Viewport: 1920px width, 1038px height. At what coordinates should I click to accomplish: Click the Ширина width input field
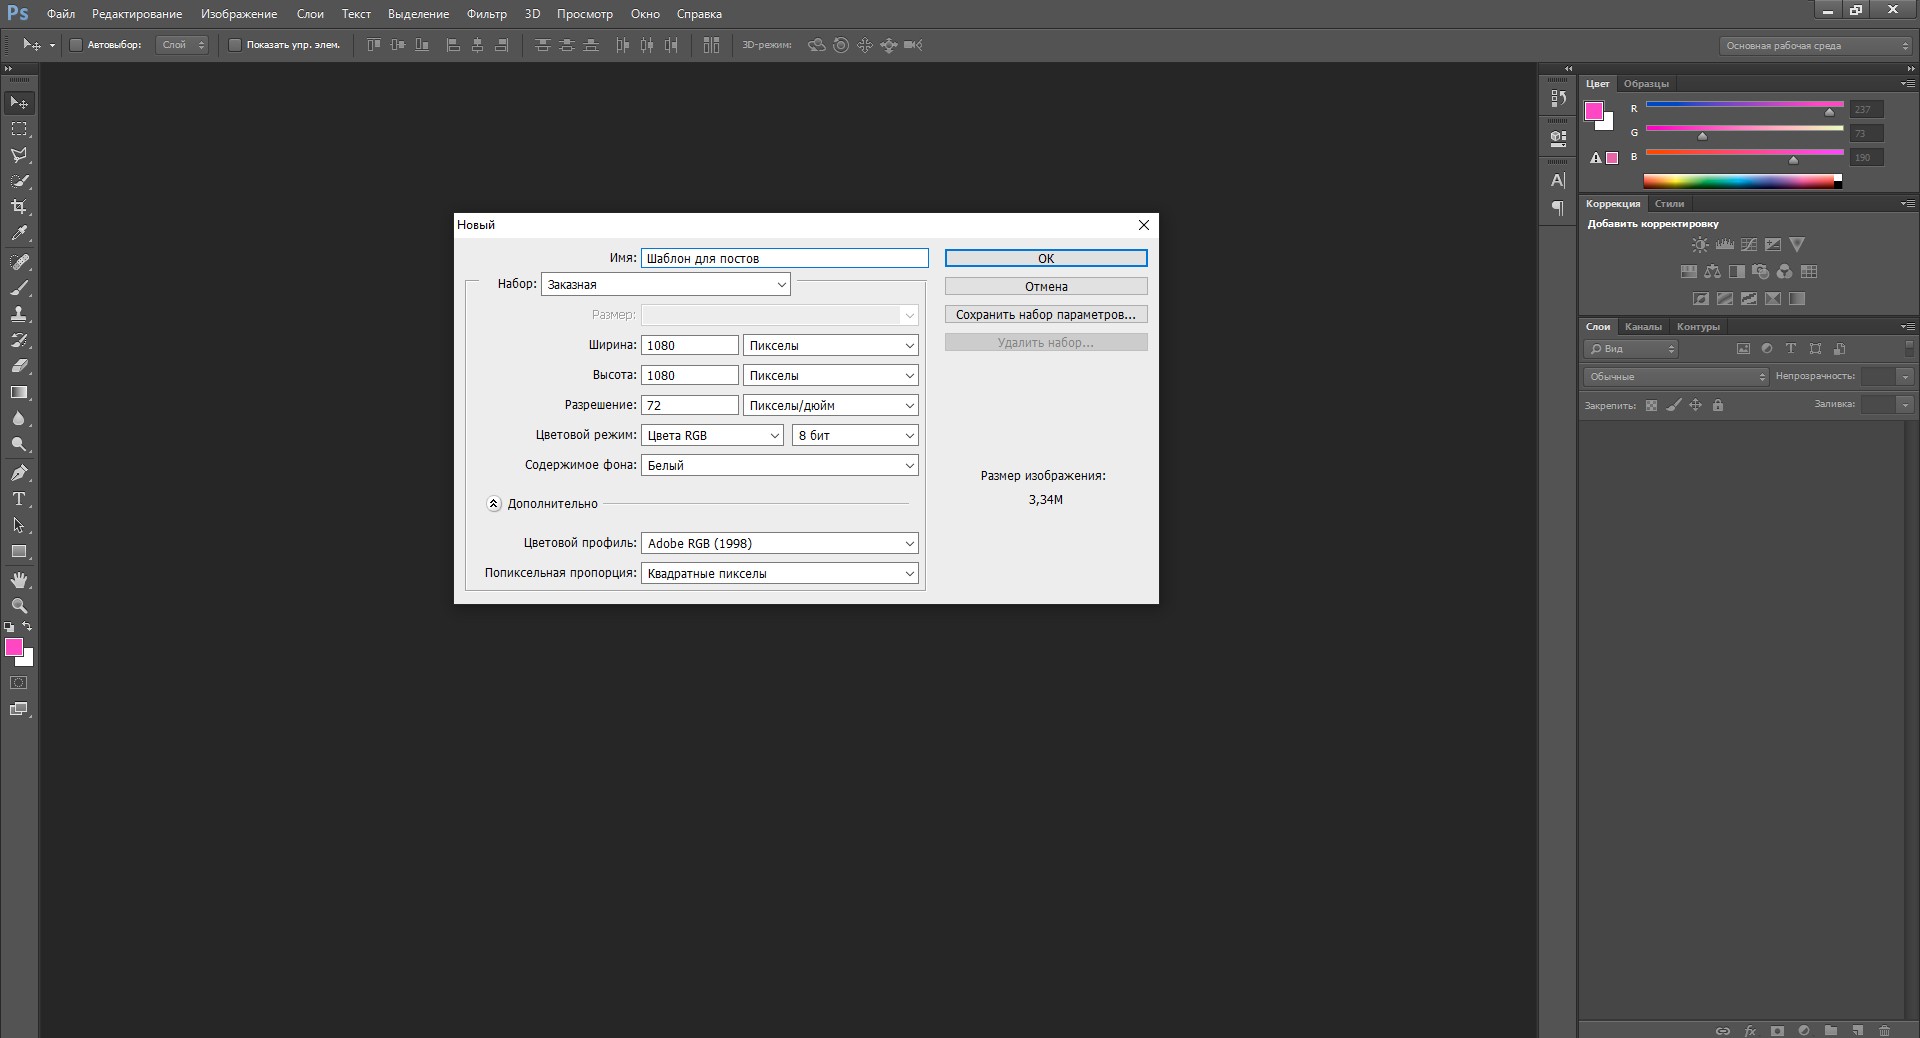[x=690, y=345]
